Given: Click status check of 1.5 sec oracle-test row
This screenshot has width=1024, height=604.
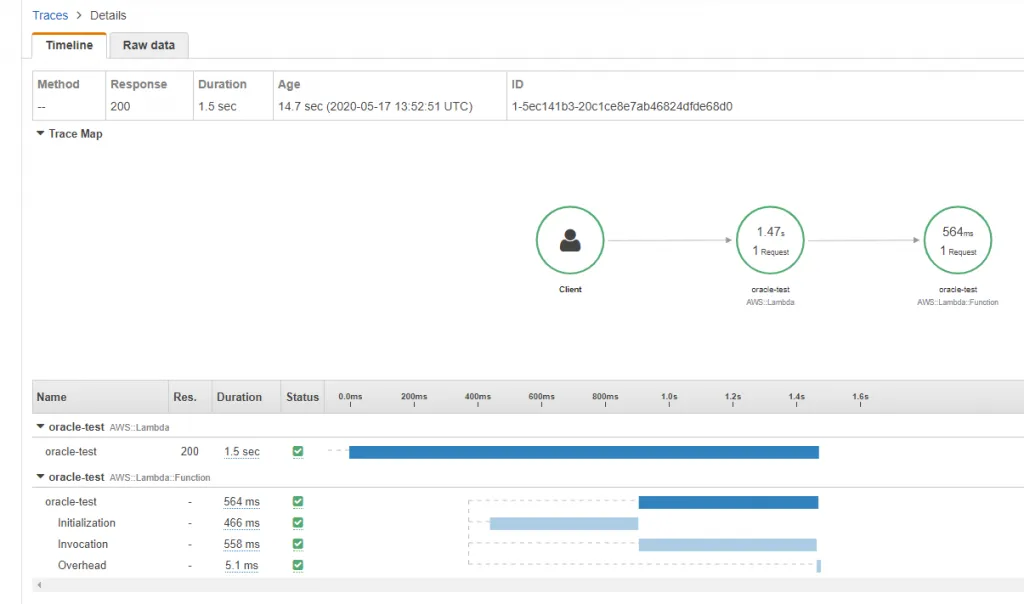Looking at the screenshot, I should 298,452.
